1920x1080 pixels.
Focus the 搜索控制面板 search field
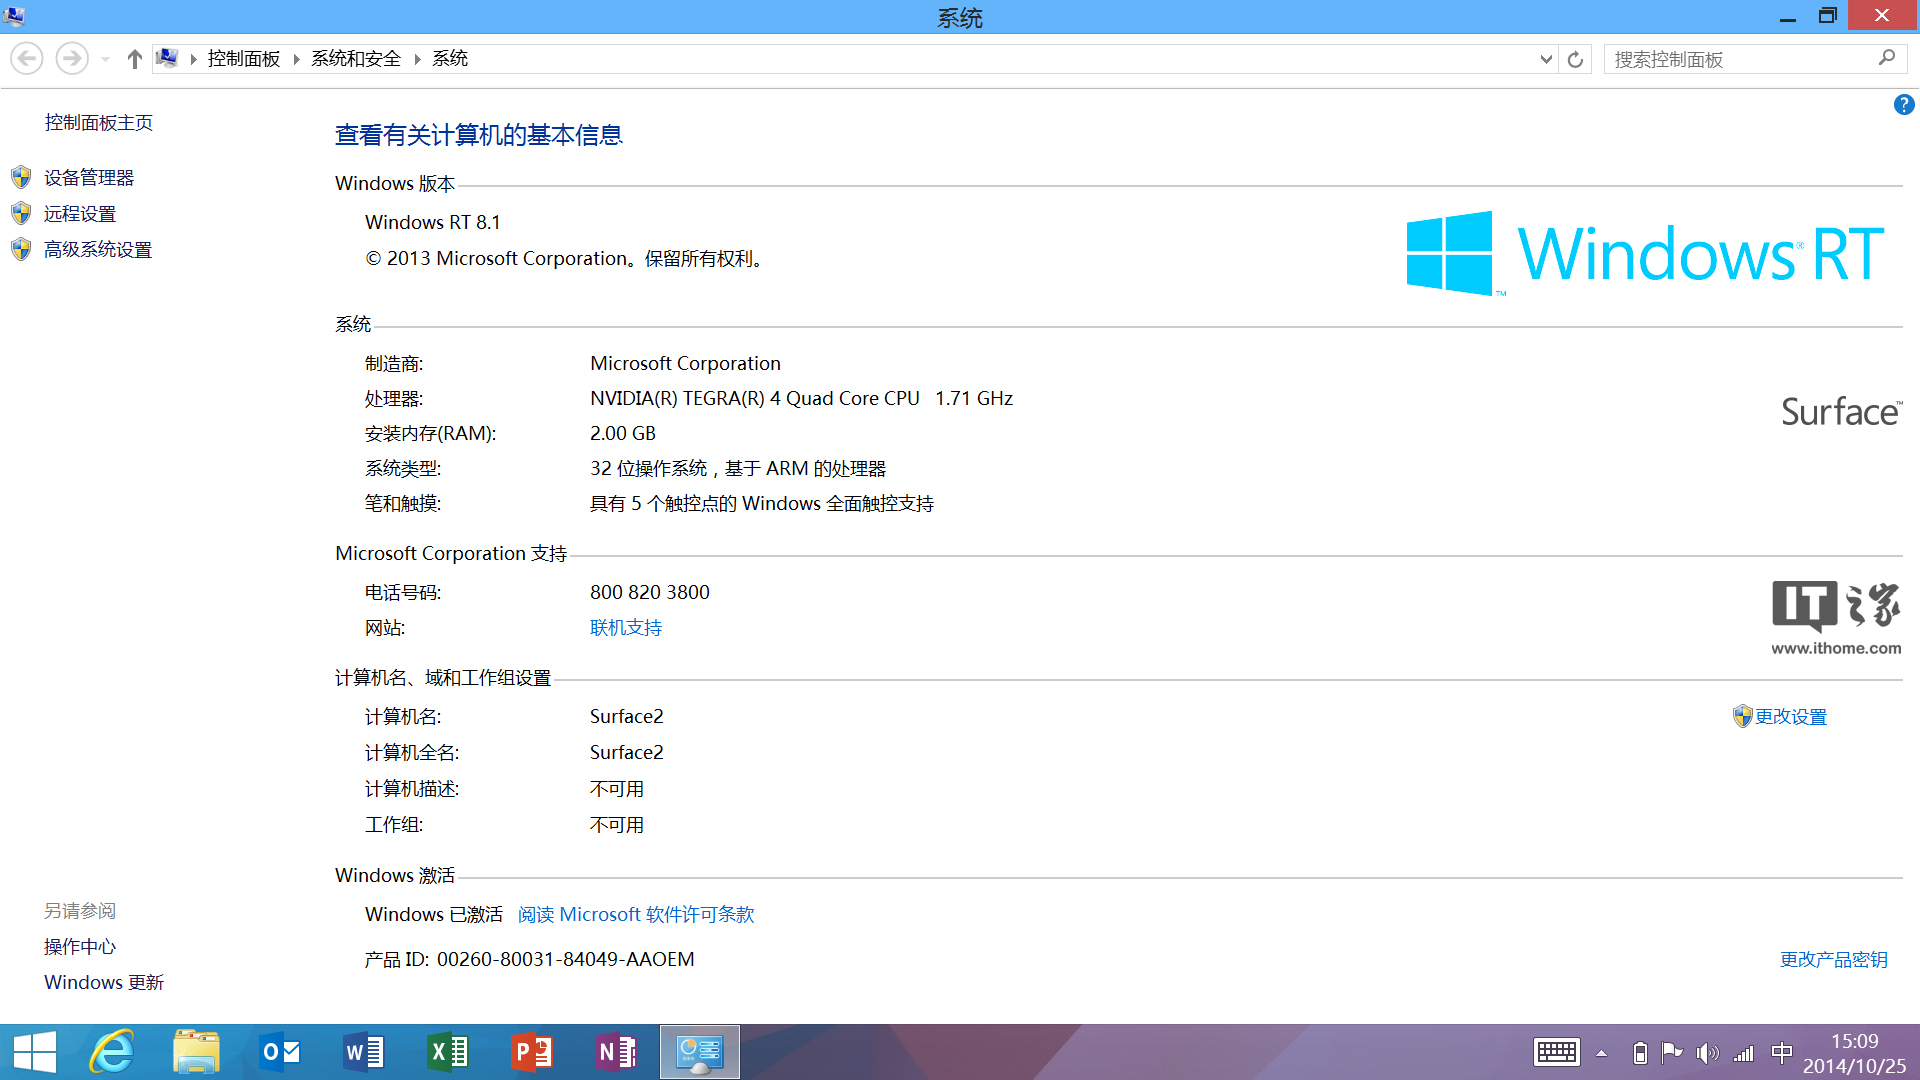(x=1740, y=59)
